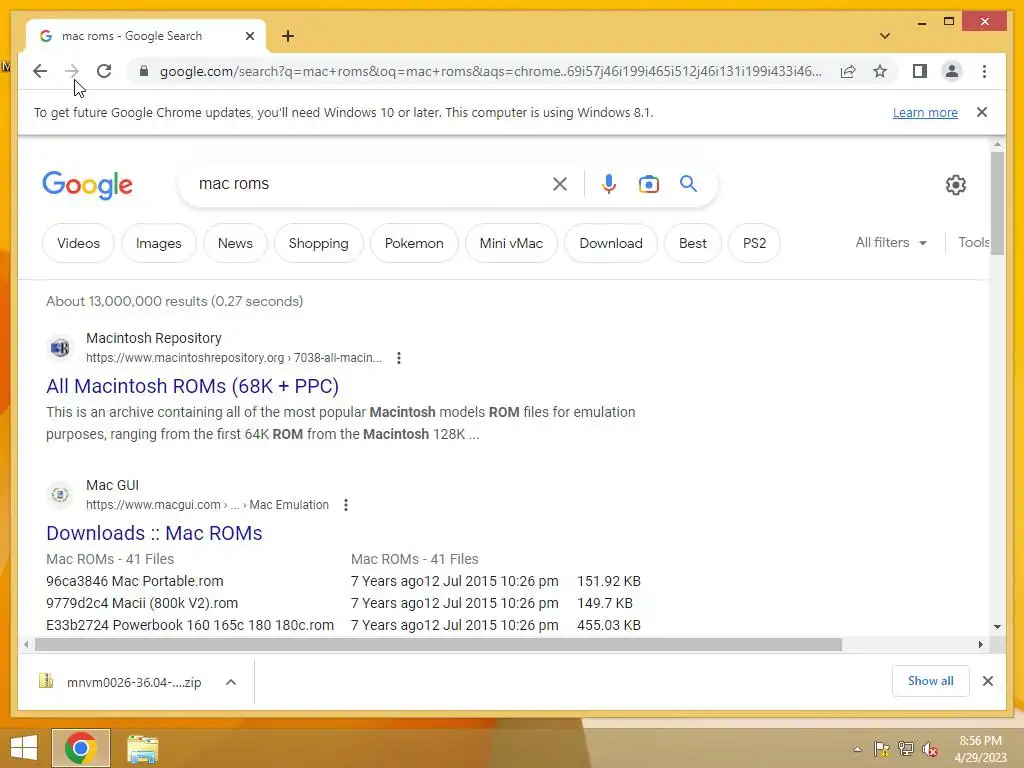Select the Pokemon filter chip

(x=414, y=243)
